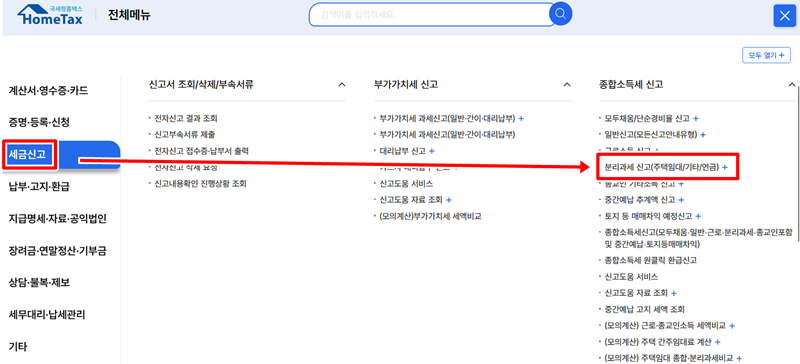Screen dimensions: 800x364
Task: Expand the plus next to 주택임대 종합·분리과세비교
Action: point(739,358)
